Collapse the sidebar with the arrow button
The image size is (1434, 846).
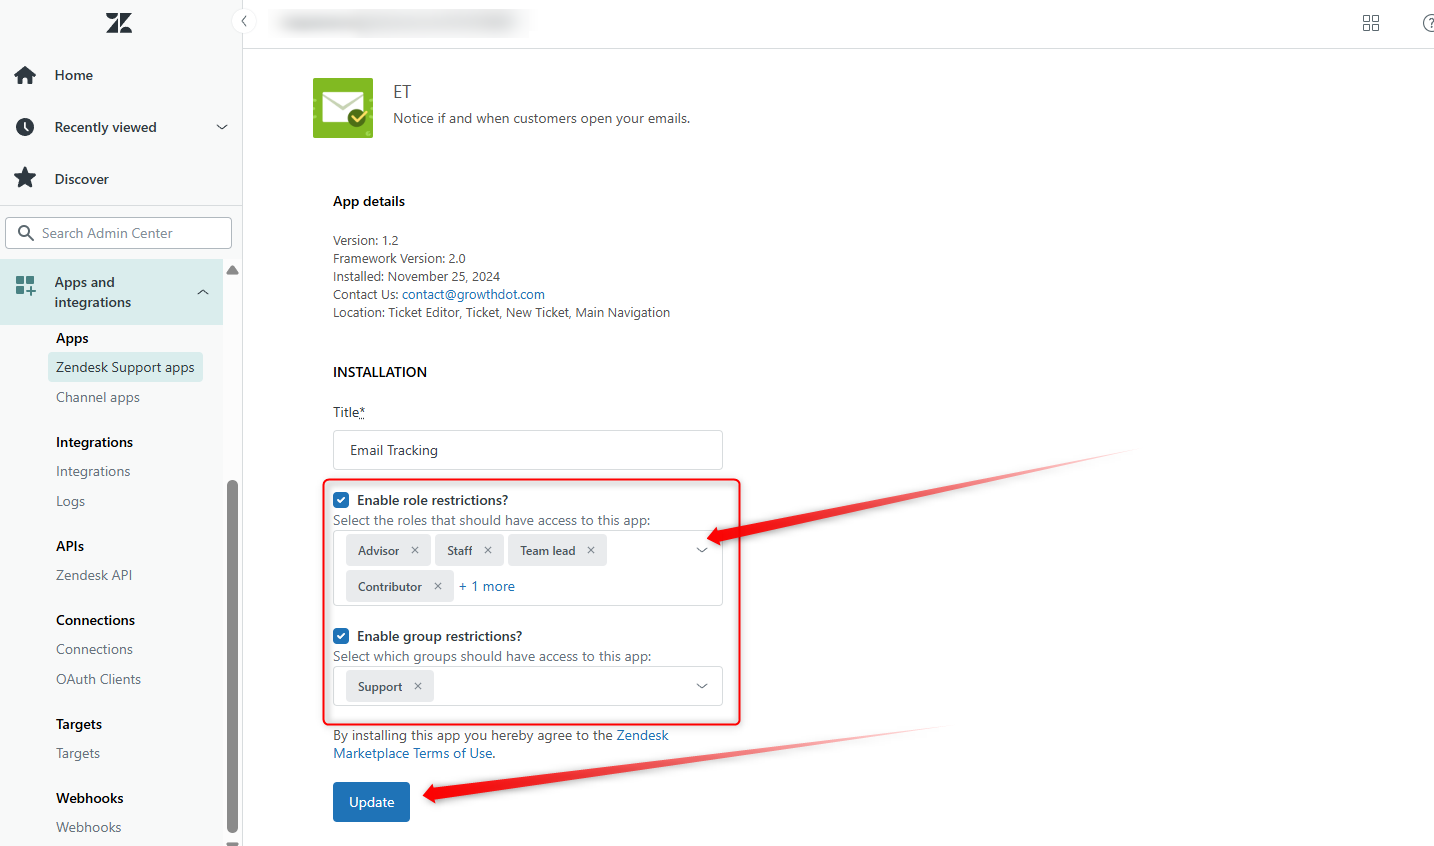pos(244,21)
